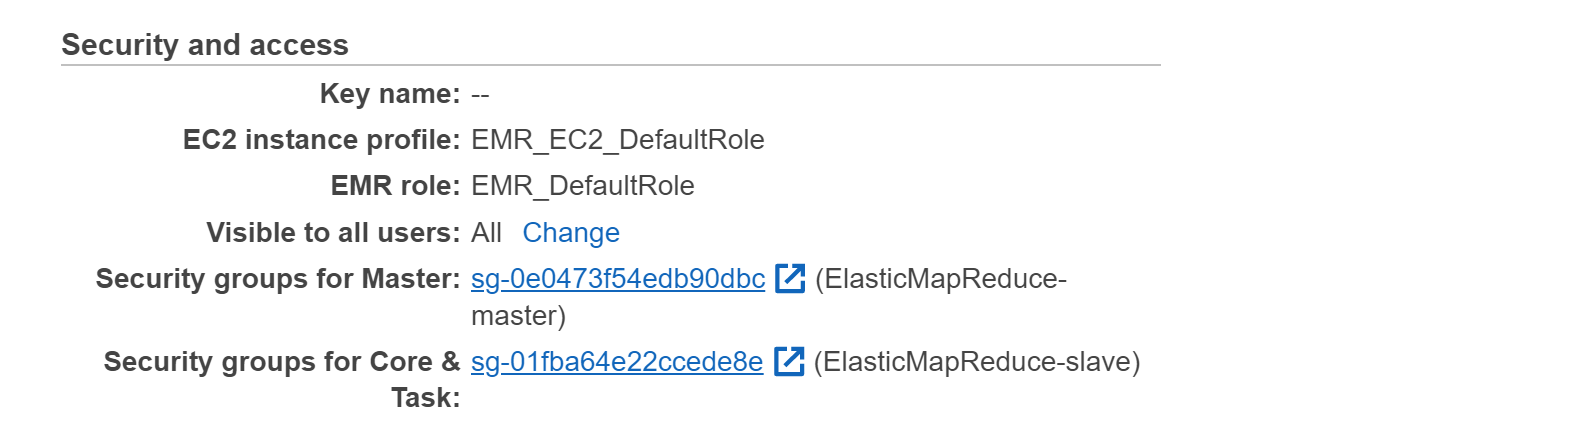Viewport: 1569px width, 437px height.
Task: Open external link icon beside ElasticMapReduce-slave group
Action: [789, 361]
